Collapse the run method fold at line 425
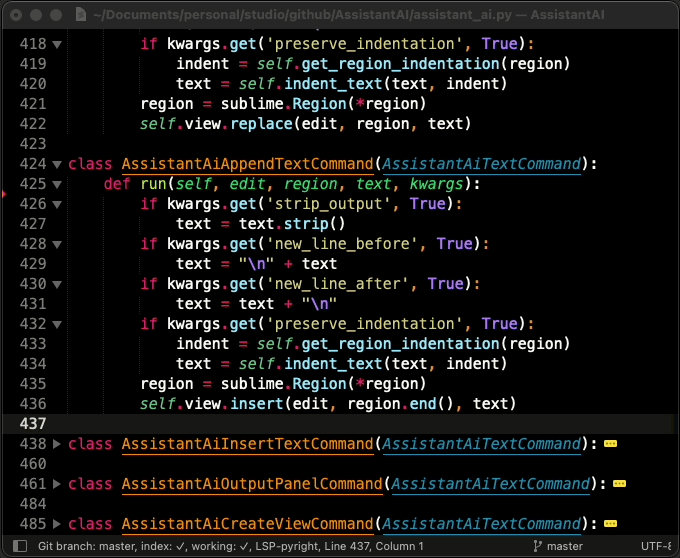680x558 pixels. click(57, 184)
